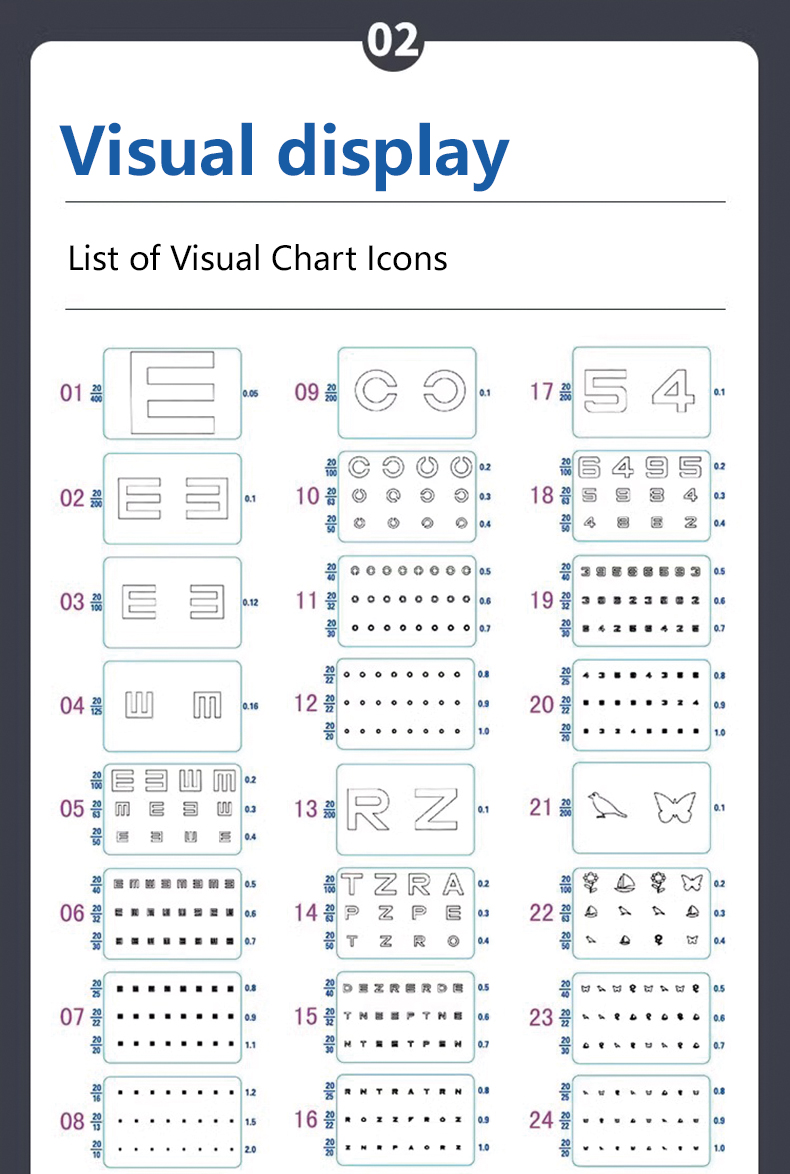Pick chart 14 with T Z R A letters
The height and width of the screenshot is (1174, 790).
[406, 913]
